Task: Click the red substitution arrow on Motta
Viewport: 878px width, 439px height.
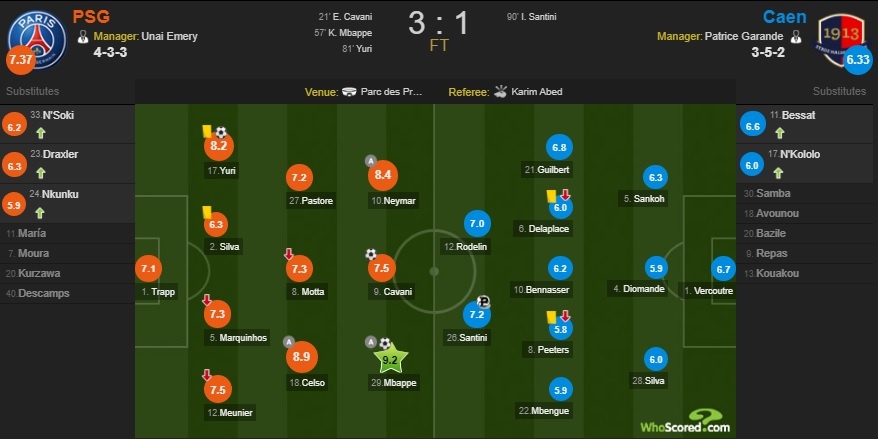Action: (289, 254)
